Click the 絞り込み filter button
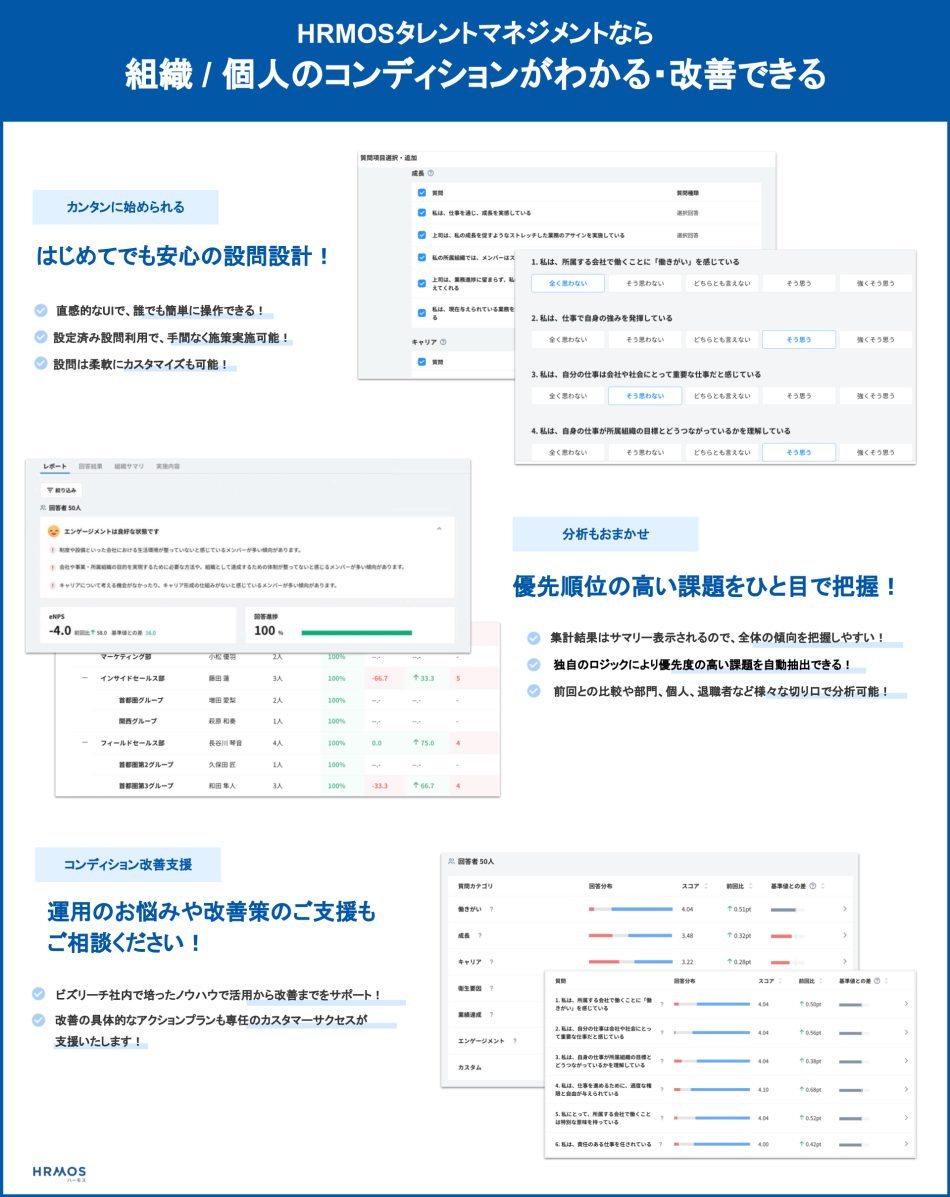The height and width of the screenshot is (1197, 950). 61,490
